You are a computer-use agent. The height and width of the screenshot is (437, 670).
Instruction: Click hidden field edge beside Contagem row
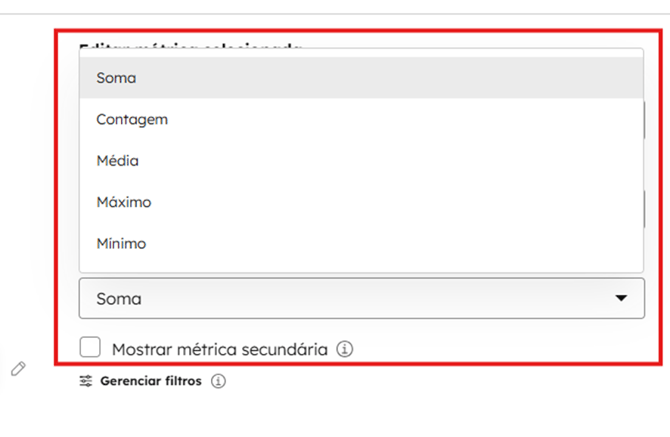coord(644,120)
